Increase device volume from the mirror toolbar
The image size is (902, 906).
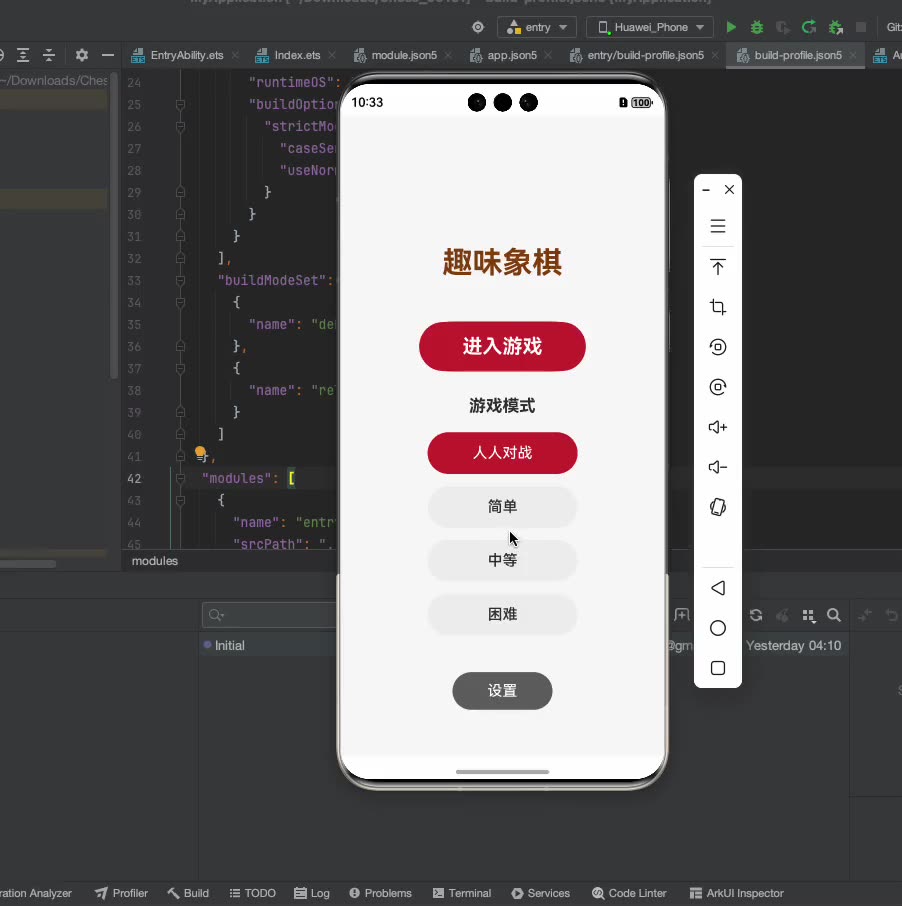click(717, 427)
